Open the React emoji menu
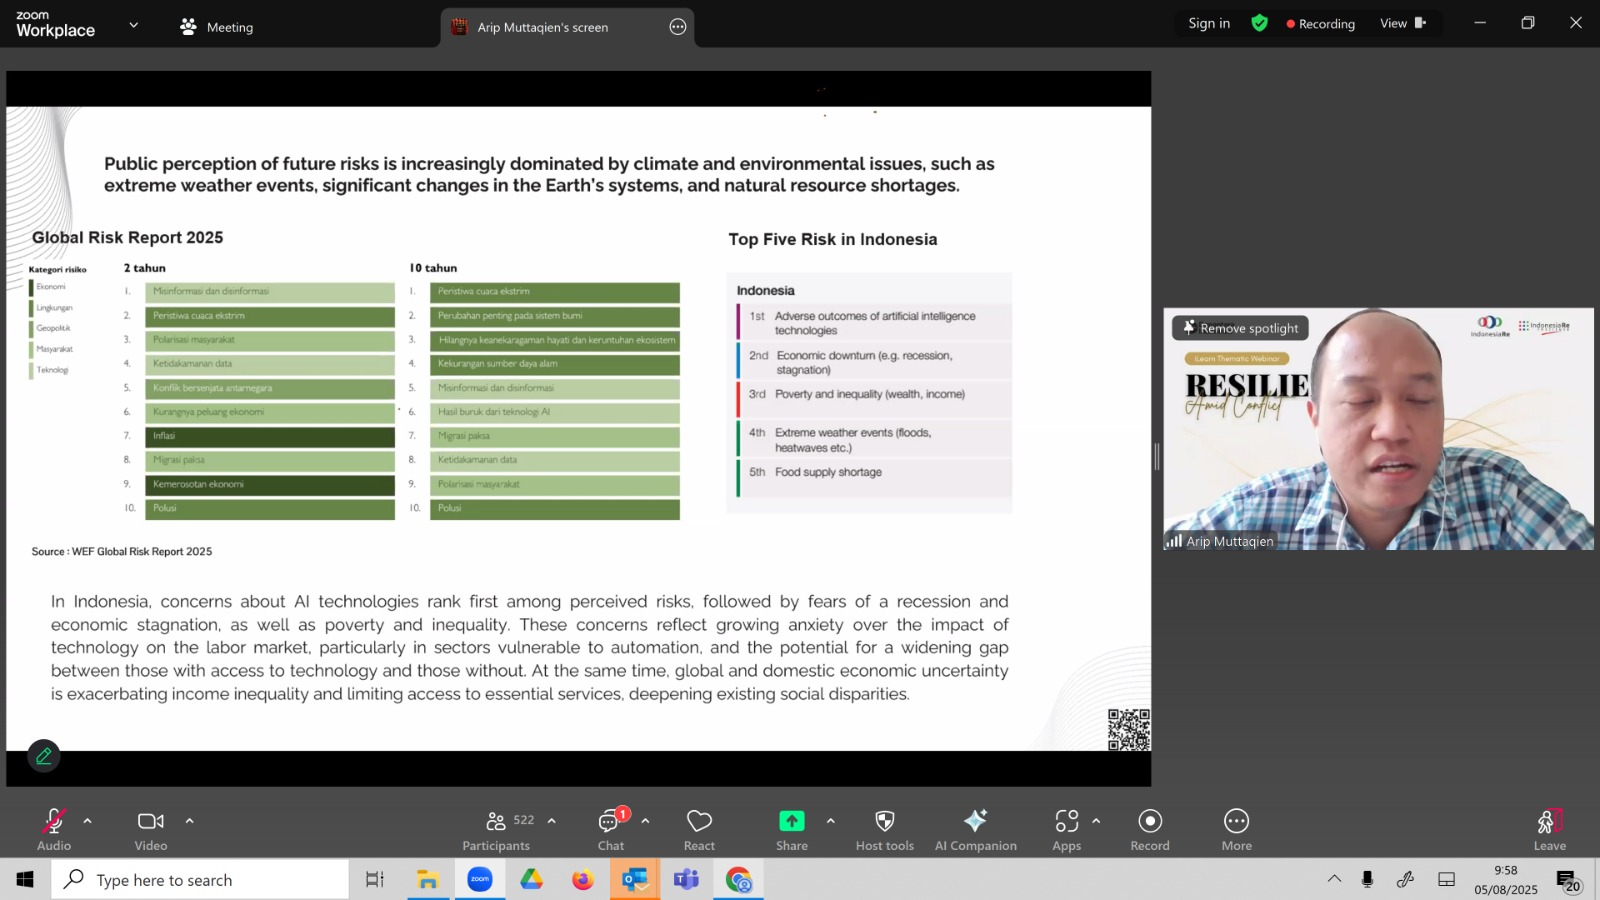 699,830
